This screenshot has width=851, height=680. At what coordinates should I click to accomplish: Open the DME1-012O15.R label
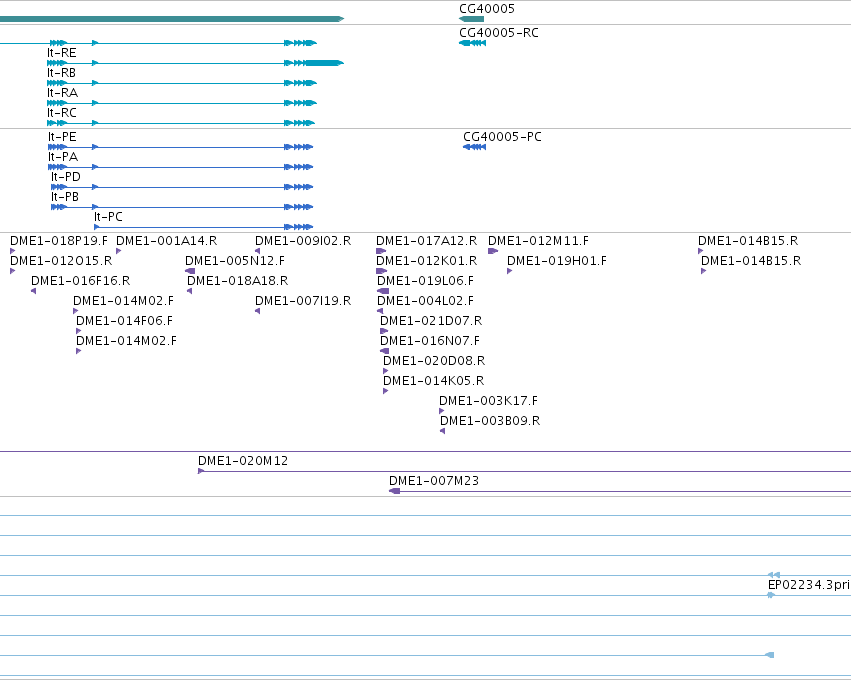[x=61, y=261]
